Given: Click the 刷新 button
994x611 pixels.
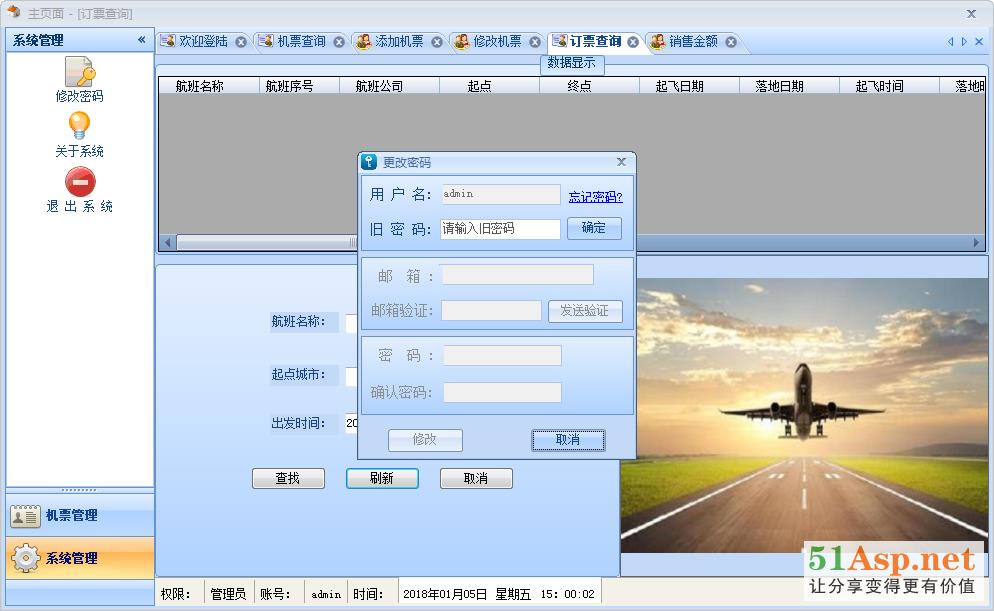Looking at the screenshot, I should pyautogui.click(x=382, y=479).
